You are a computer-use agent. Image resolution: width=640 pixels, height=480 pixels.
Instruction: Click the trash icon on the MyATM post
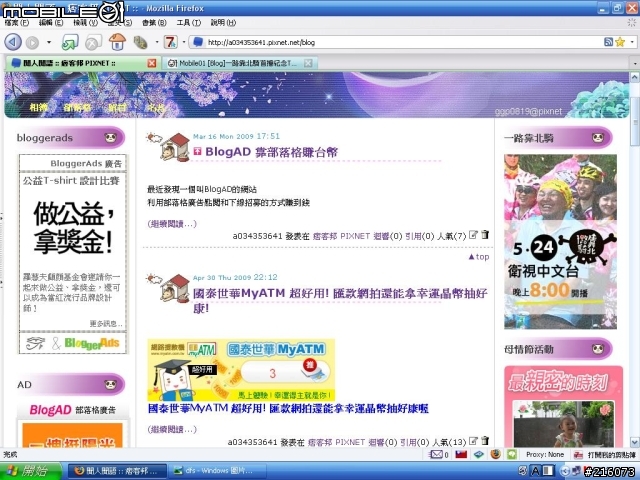coord(485,441)
